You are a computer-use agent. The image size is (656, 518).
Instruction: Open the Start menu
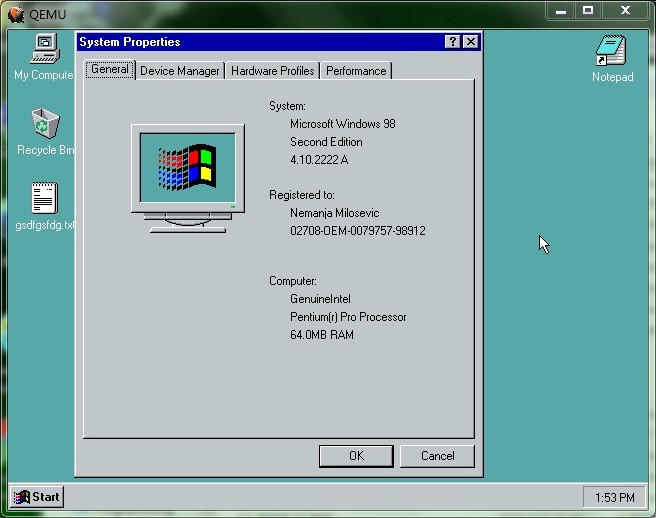pyautogui.click(x=37, y=497)
